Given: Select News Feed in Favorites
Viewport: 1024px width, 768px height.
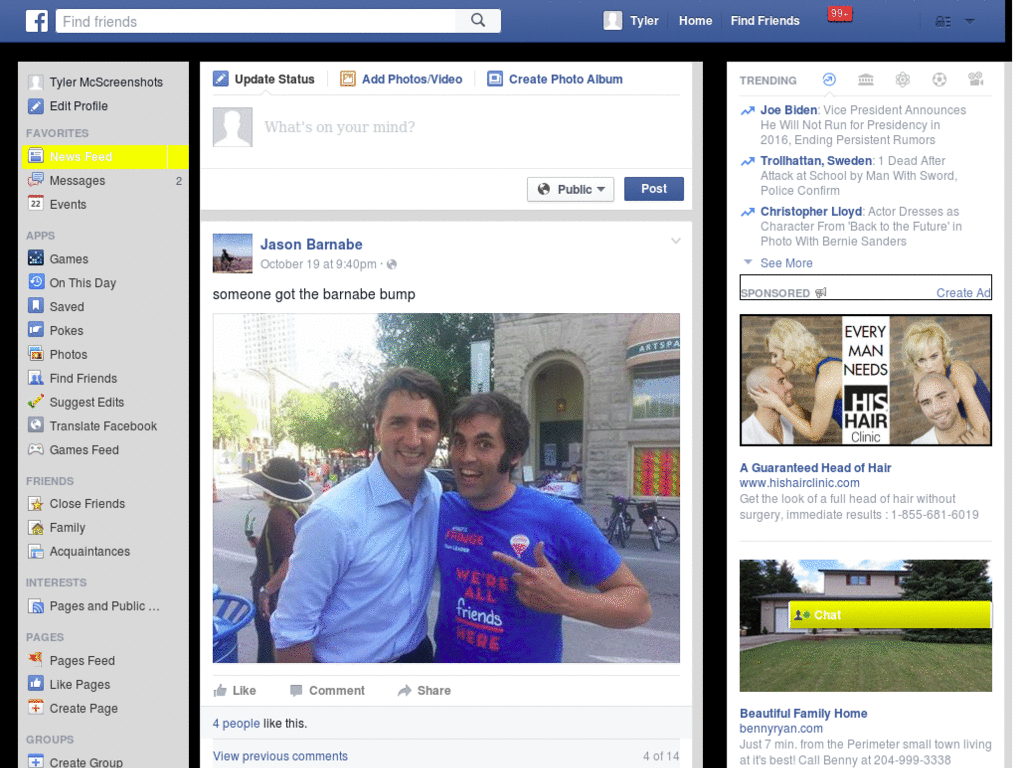Looking at the screenshot, I should tap(105, 157).
